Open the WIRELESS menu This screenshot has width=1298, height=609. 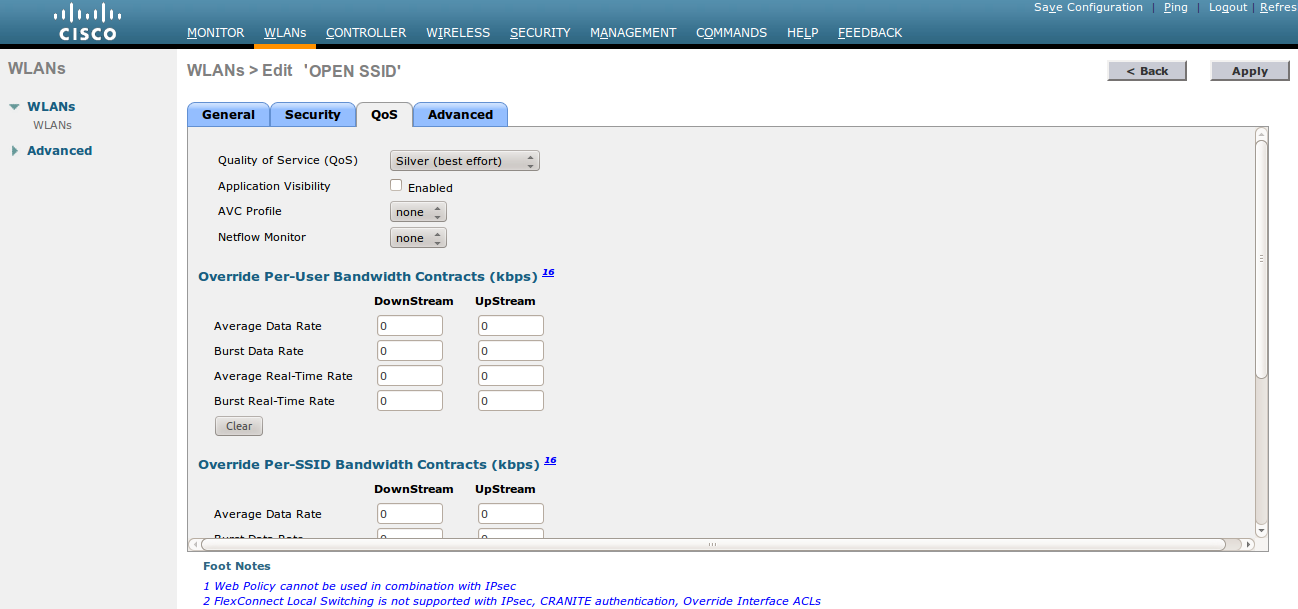click(x=457, y=32)
